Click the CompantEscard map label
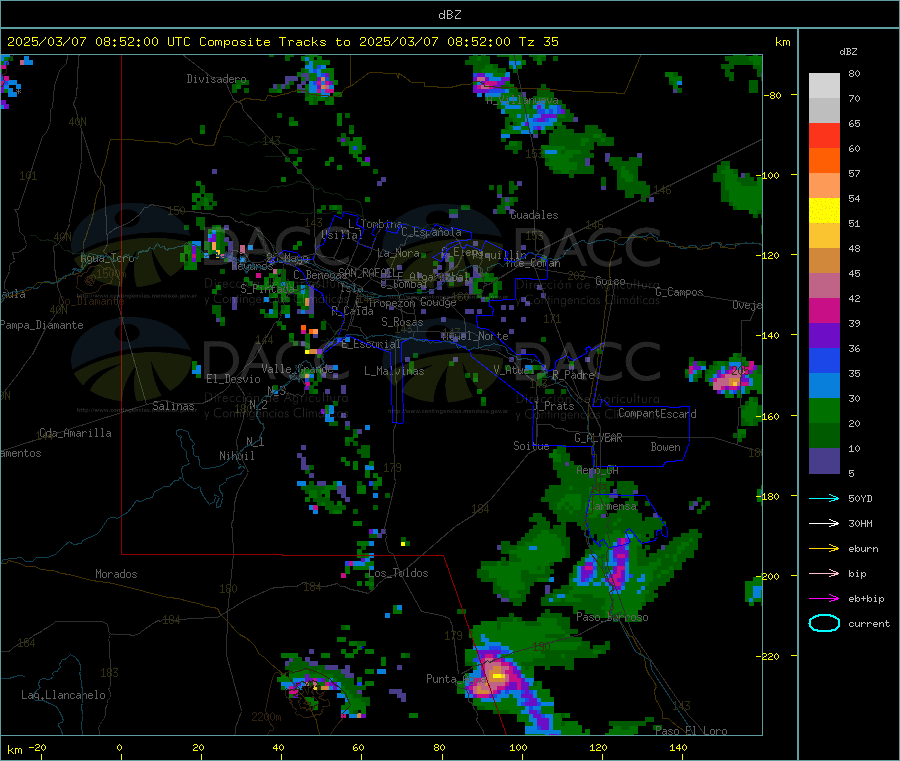 tap(657, 414)
